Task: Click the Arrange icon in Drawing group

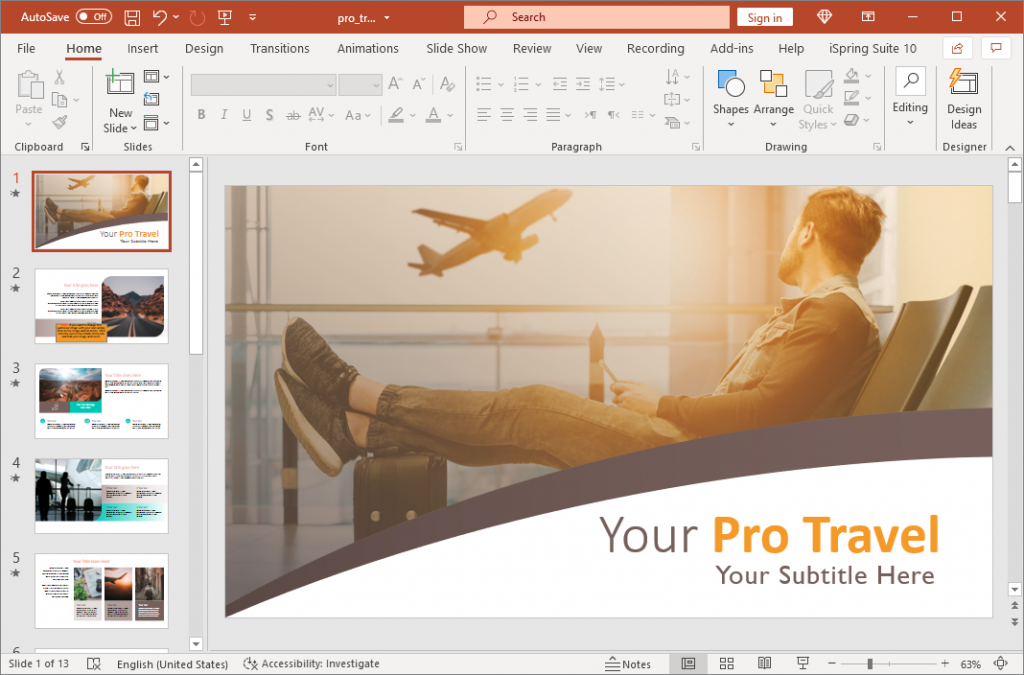Action: point(773,85)
